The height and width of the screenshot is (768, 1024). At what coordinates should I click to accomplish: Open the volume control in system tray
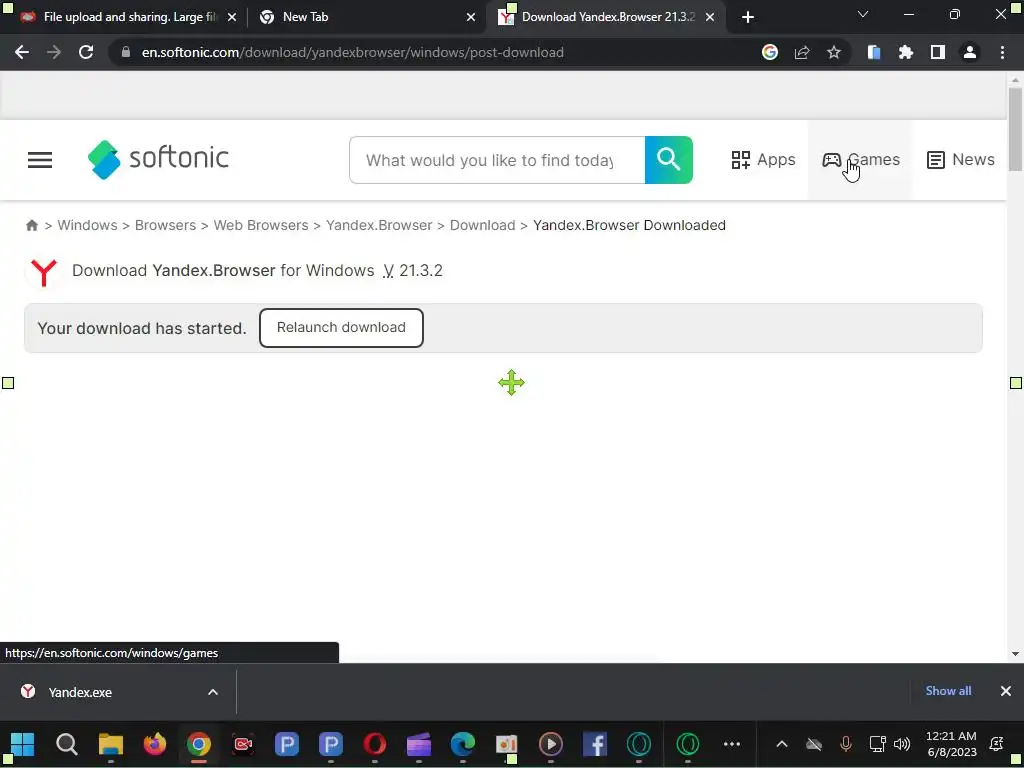[x=902, y=744]
